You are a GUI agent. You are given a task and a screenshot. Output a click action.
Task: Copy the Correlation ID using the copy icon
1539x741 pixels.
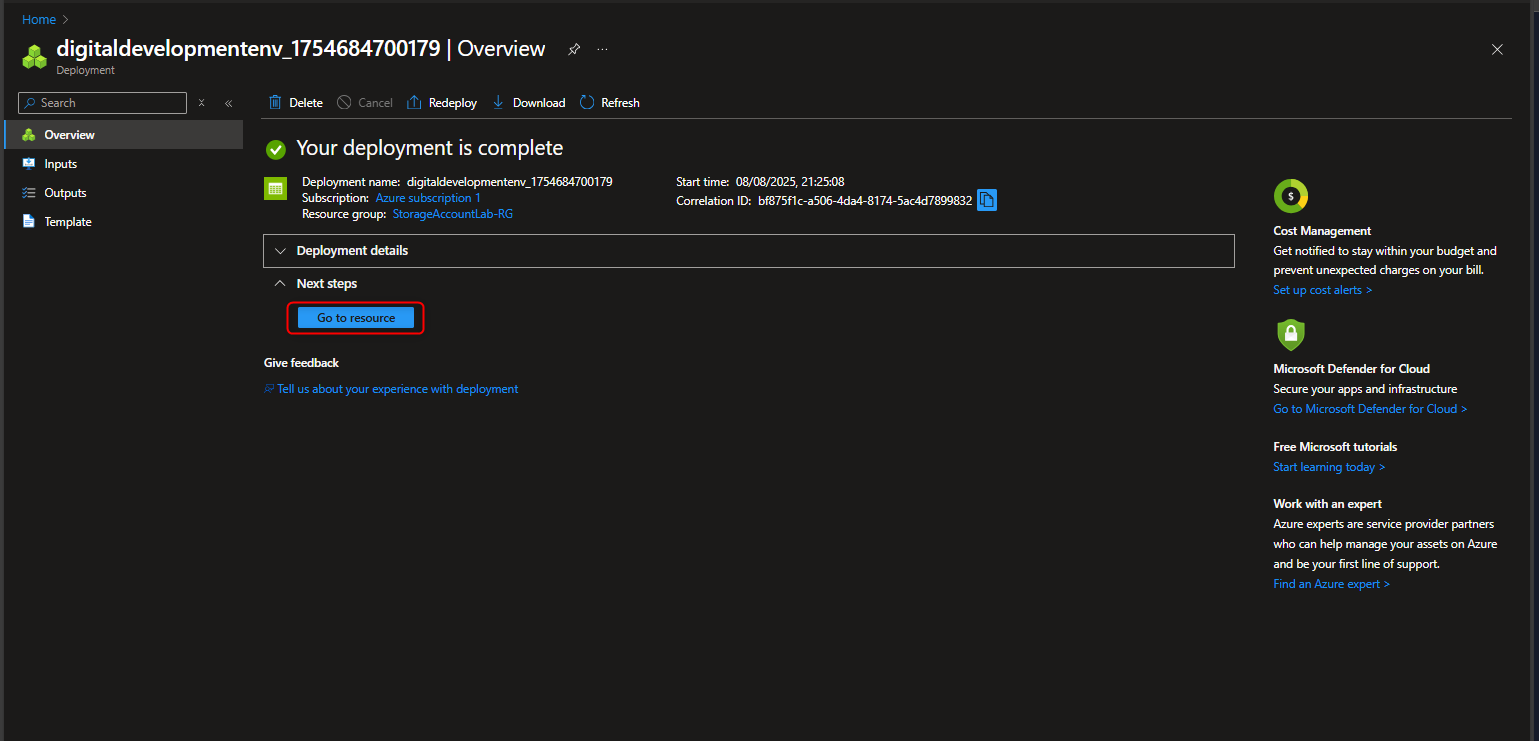(x=986, y=200)
